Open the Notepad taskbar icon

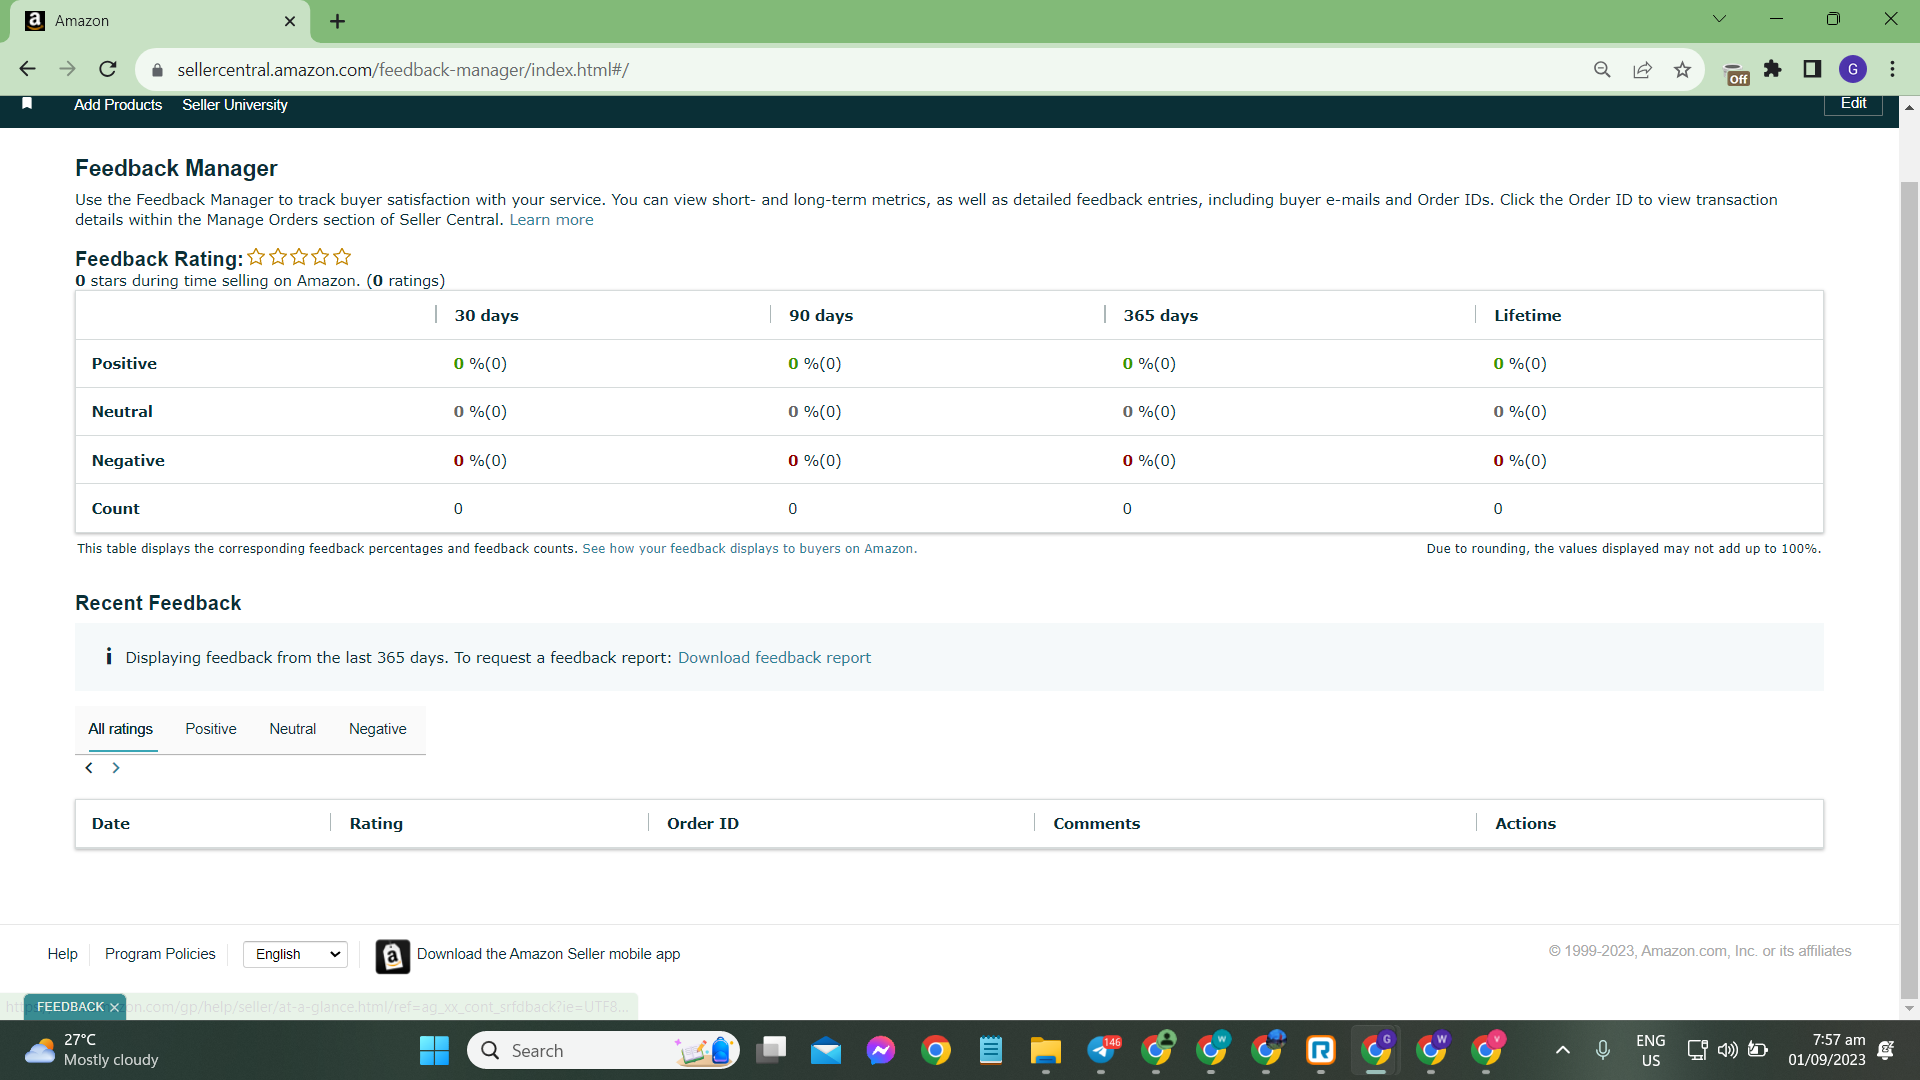(x=991, y=1050)
